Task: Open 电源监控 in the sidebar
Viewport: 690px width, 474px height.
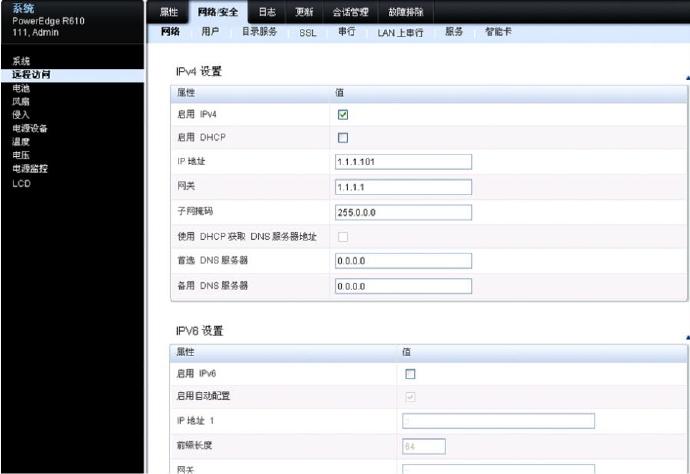Action: pos(30,169)
